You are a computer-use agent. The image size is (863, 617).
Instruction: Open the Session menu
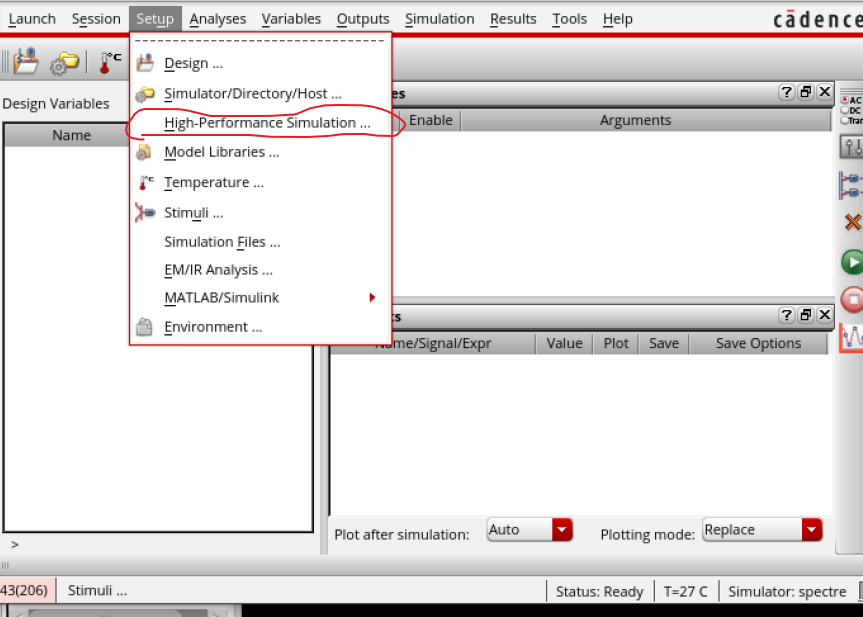[x=96, y=19]
